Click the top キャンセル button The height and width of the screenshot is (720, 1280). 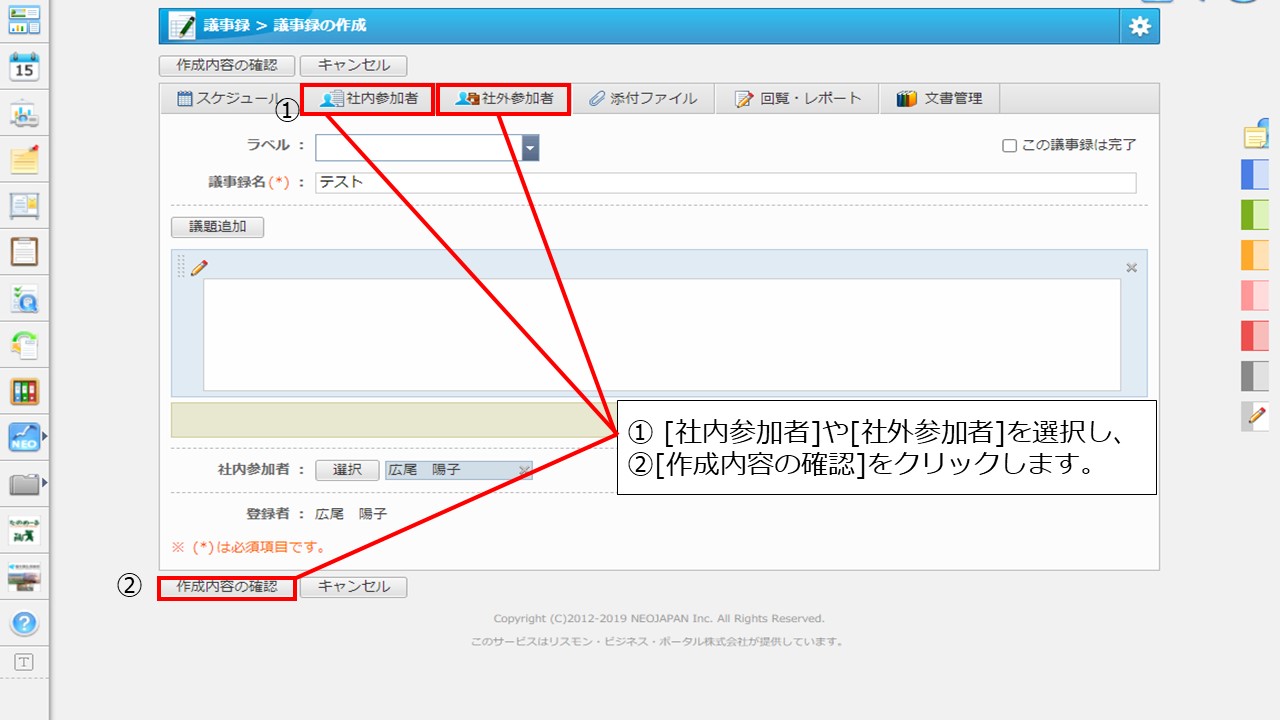point(353,66)
